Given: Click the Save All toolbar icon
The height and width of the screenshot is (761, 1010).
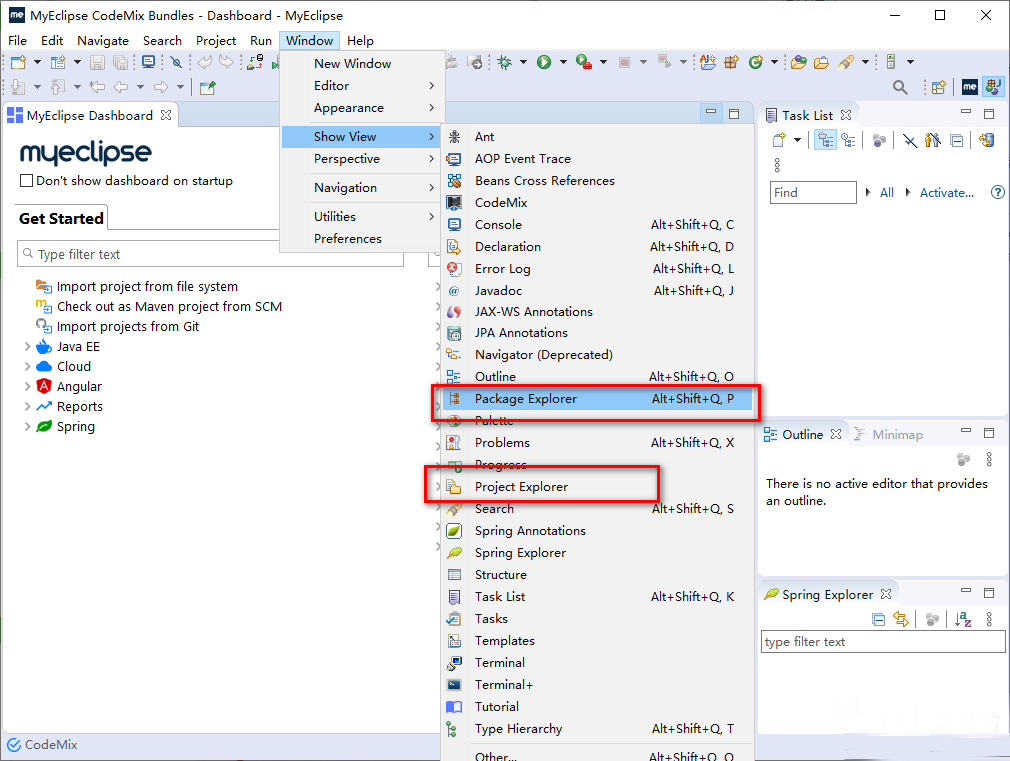Looking at the screenshot, I should pos(120,62).
